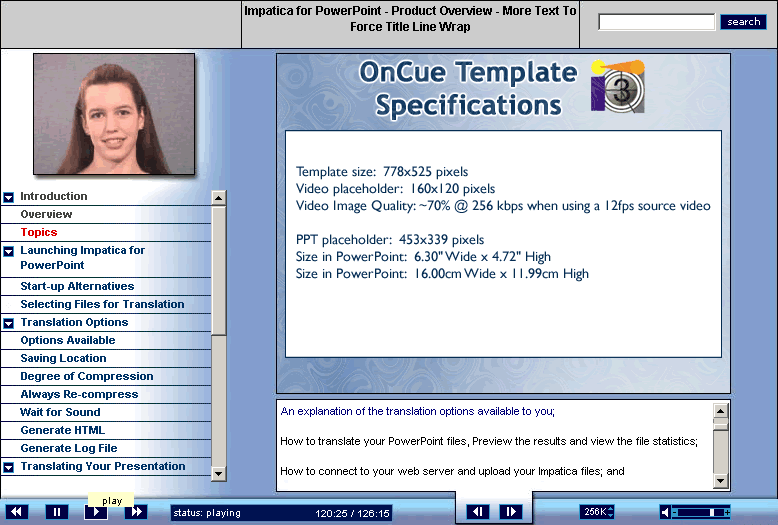This screenshot has width=778, height=525.
Task: Jump to Selecting Files for Translation
Action: click(102, 304)
